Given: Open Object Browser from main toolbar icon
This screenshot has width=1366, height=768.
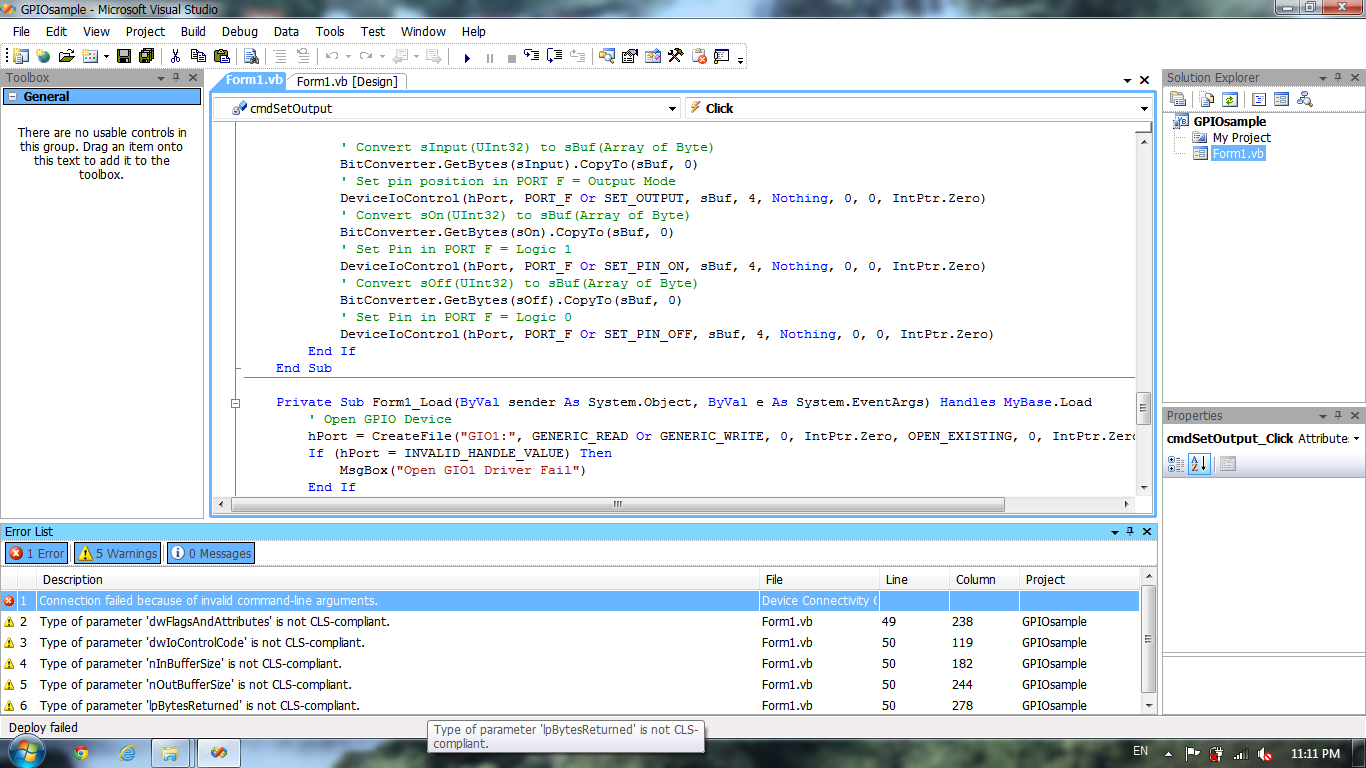Looking at the screenshot, I should pyautogui.click(x=652, y=57).
